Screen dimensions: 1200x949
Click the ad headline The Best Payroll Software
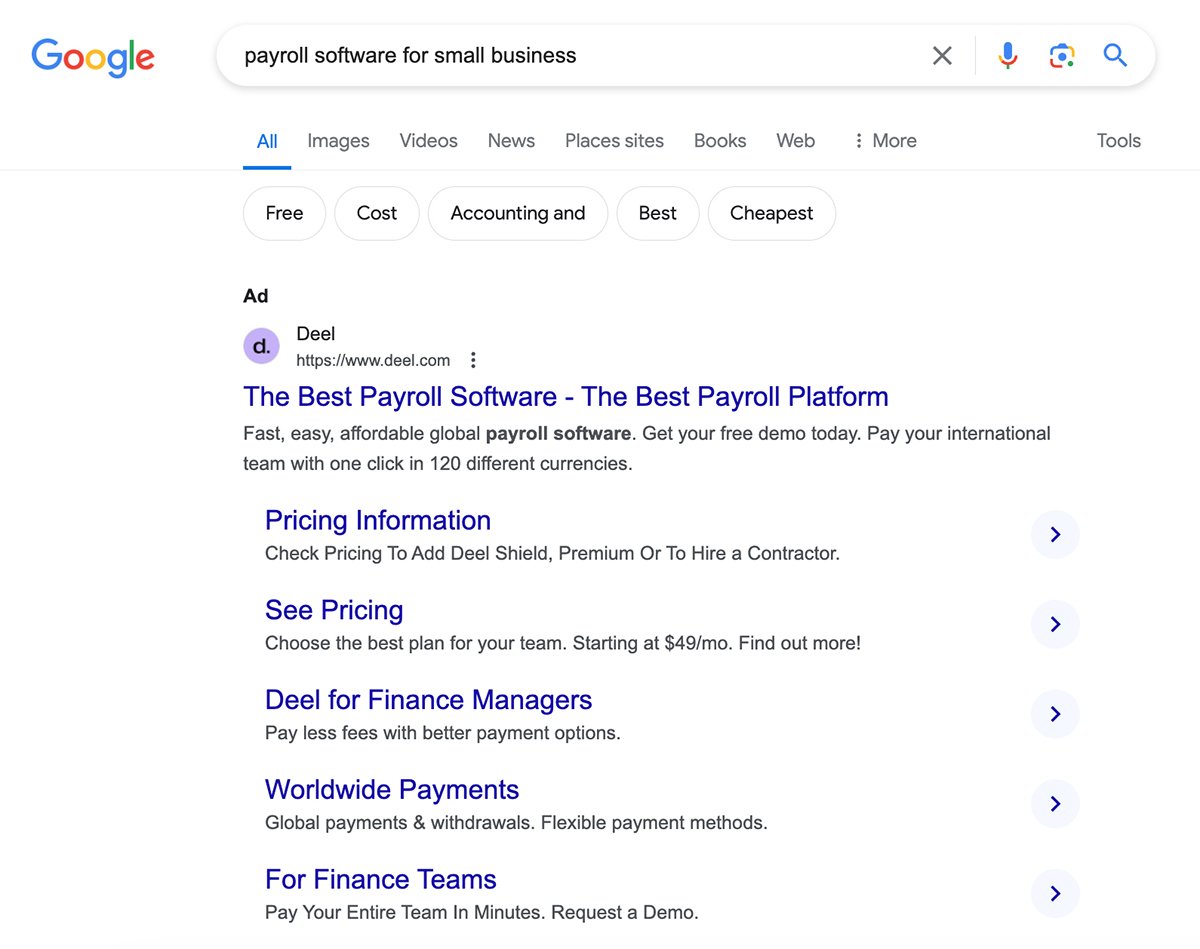click(x=566, y=397)
